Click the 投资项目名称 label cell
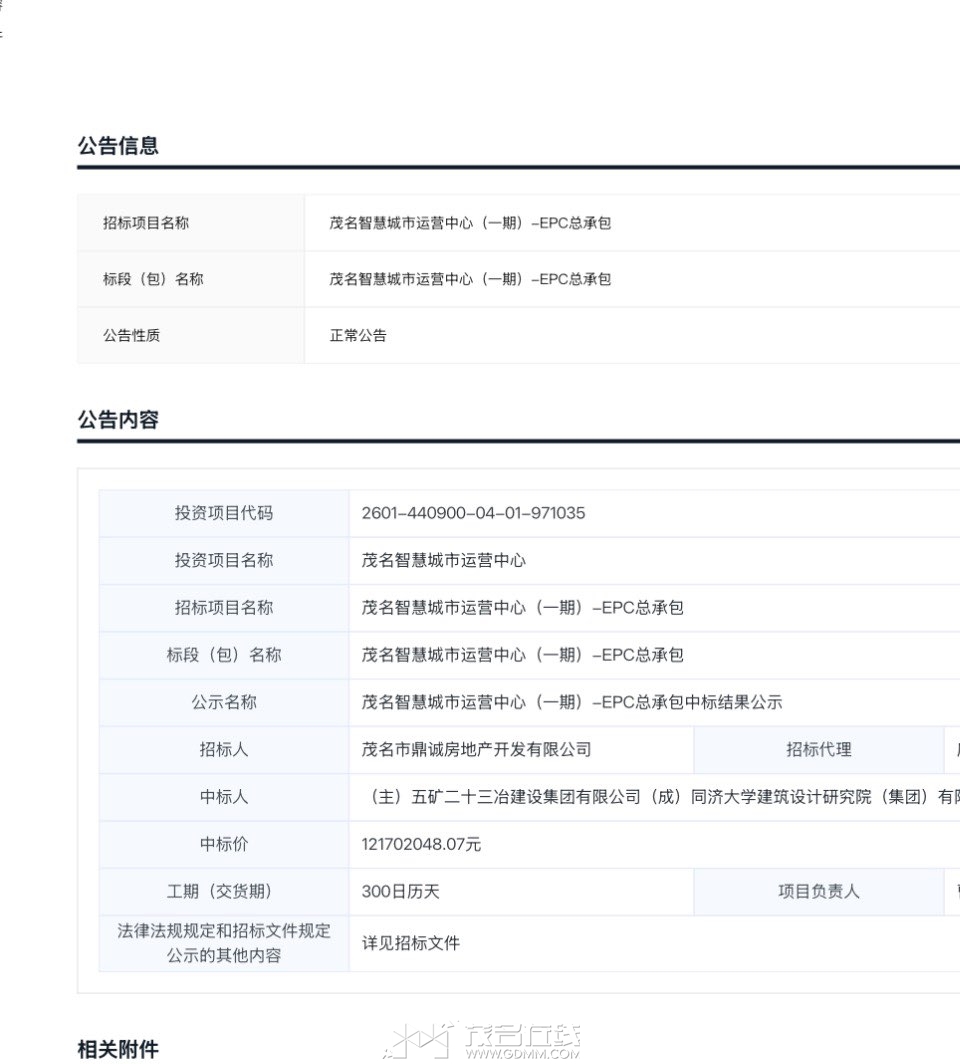This screenshot has width=960, height=1064. (223, 561)
